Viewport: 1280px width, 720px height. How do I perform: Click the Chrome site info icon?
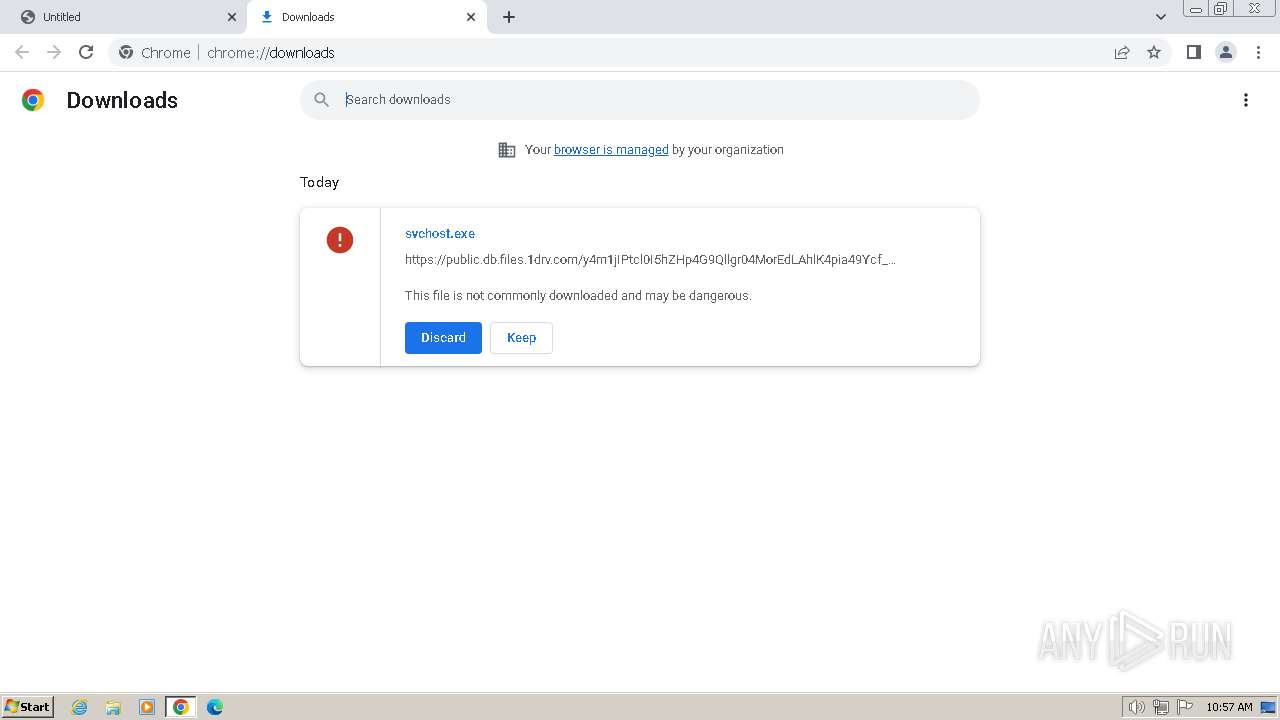click(x=126, y=52)
